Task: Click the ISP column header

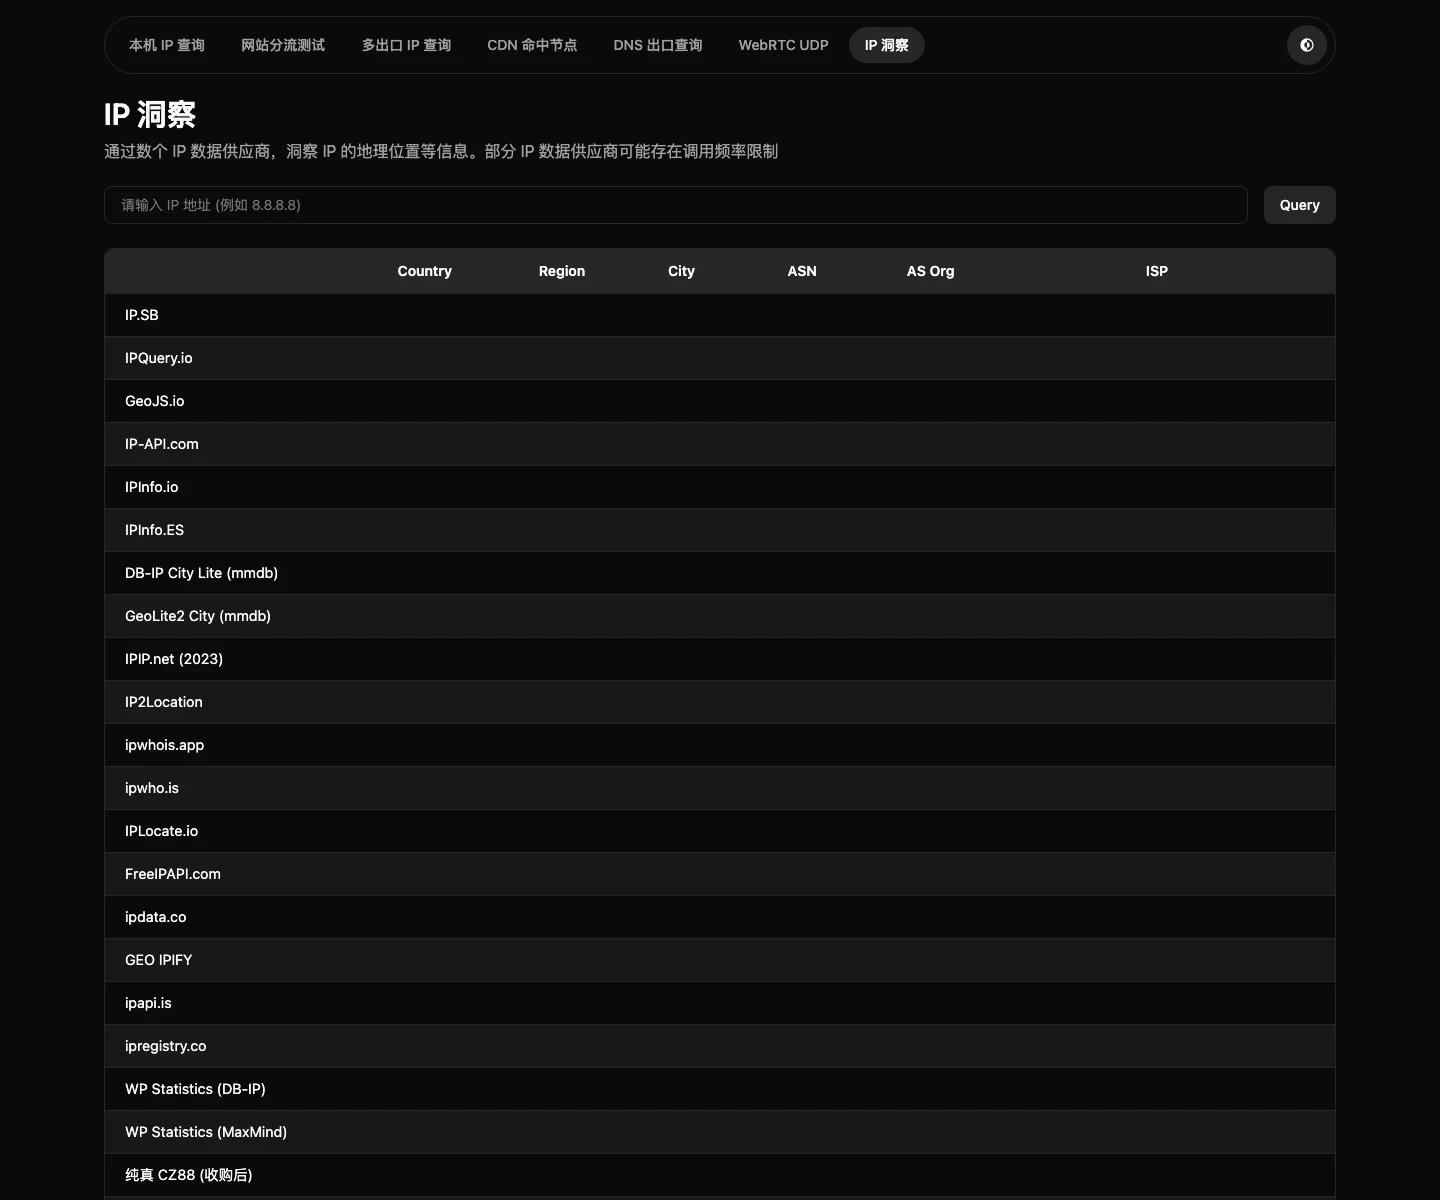Action: 1156,271
